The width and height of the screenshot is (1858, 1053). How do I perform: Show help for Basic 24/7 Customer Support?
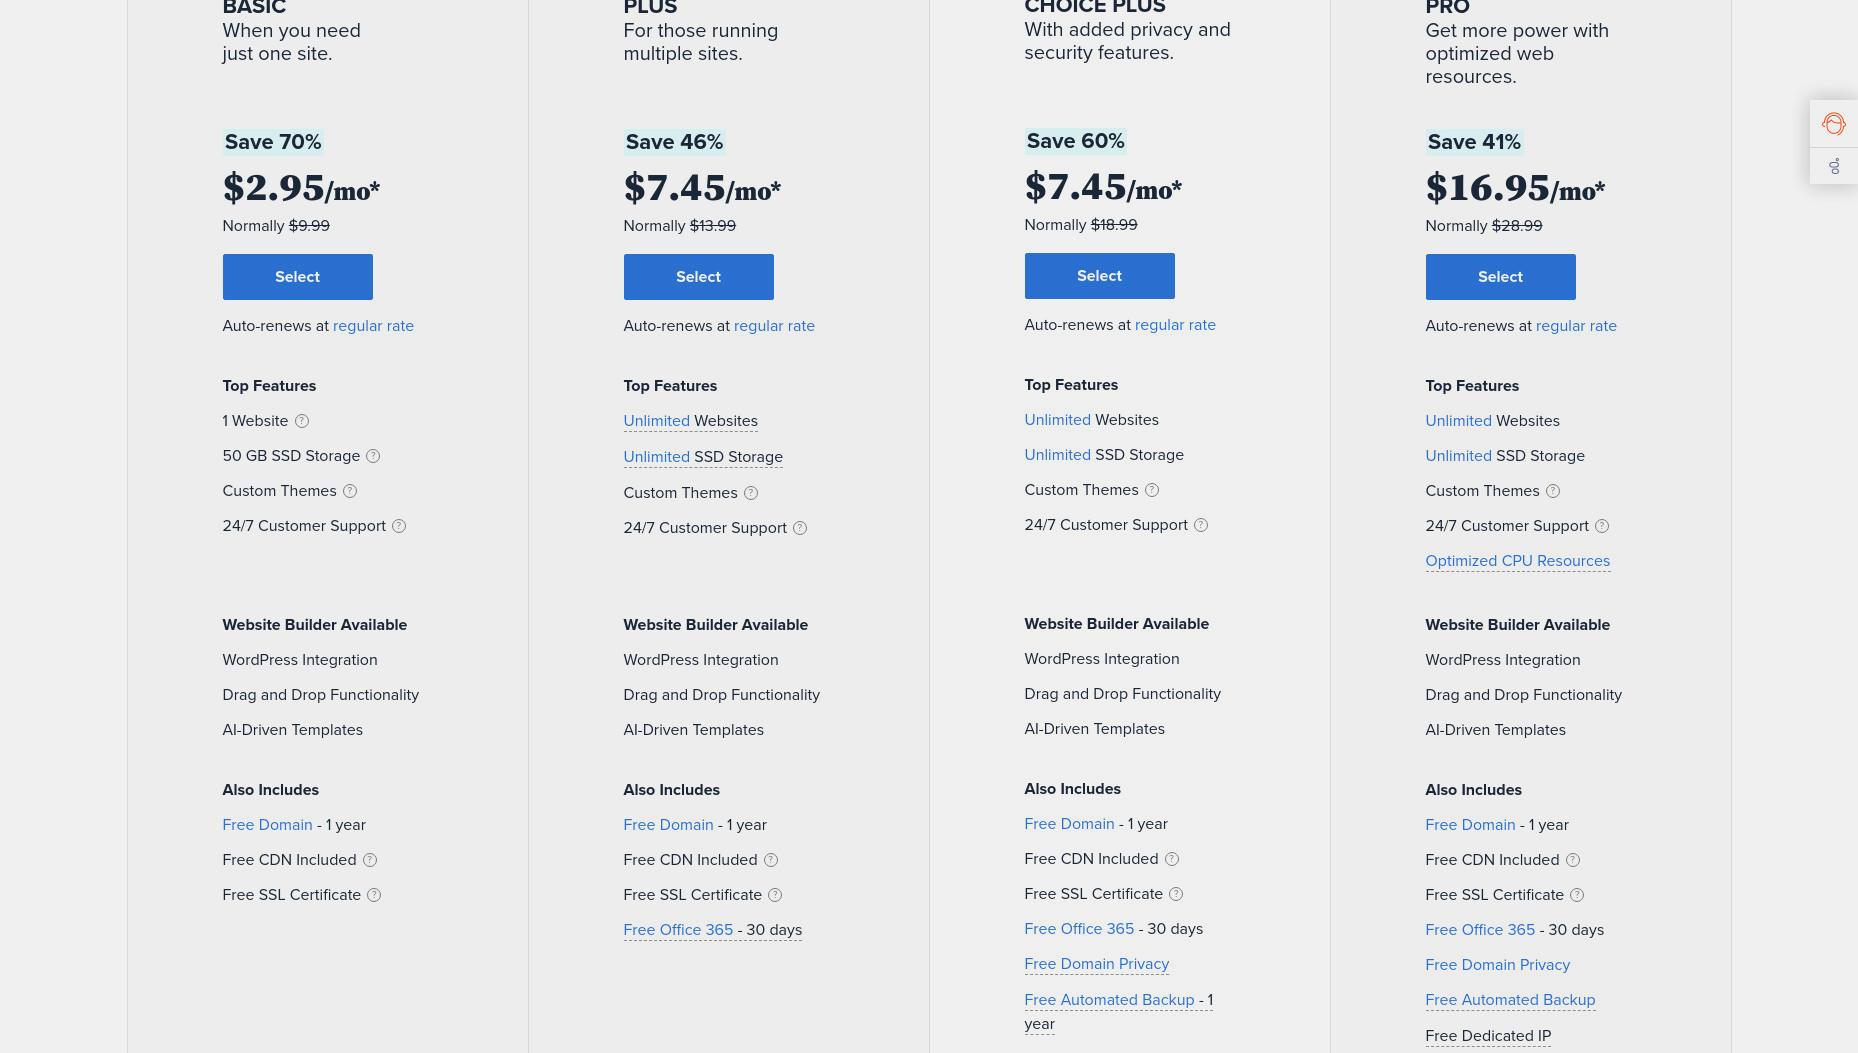pos(399,526)
